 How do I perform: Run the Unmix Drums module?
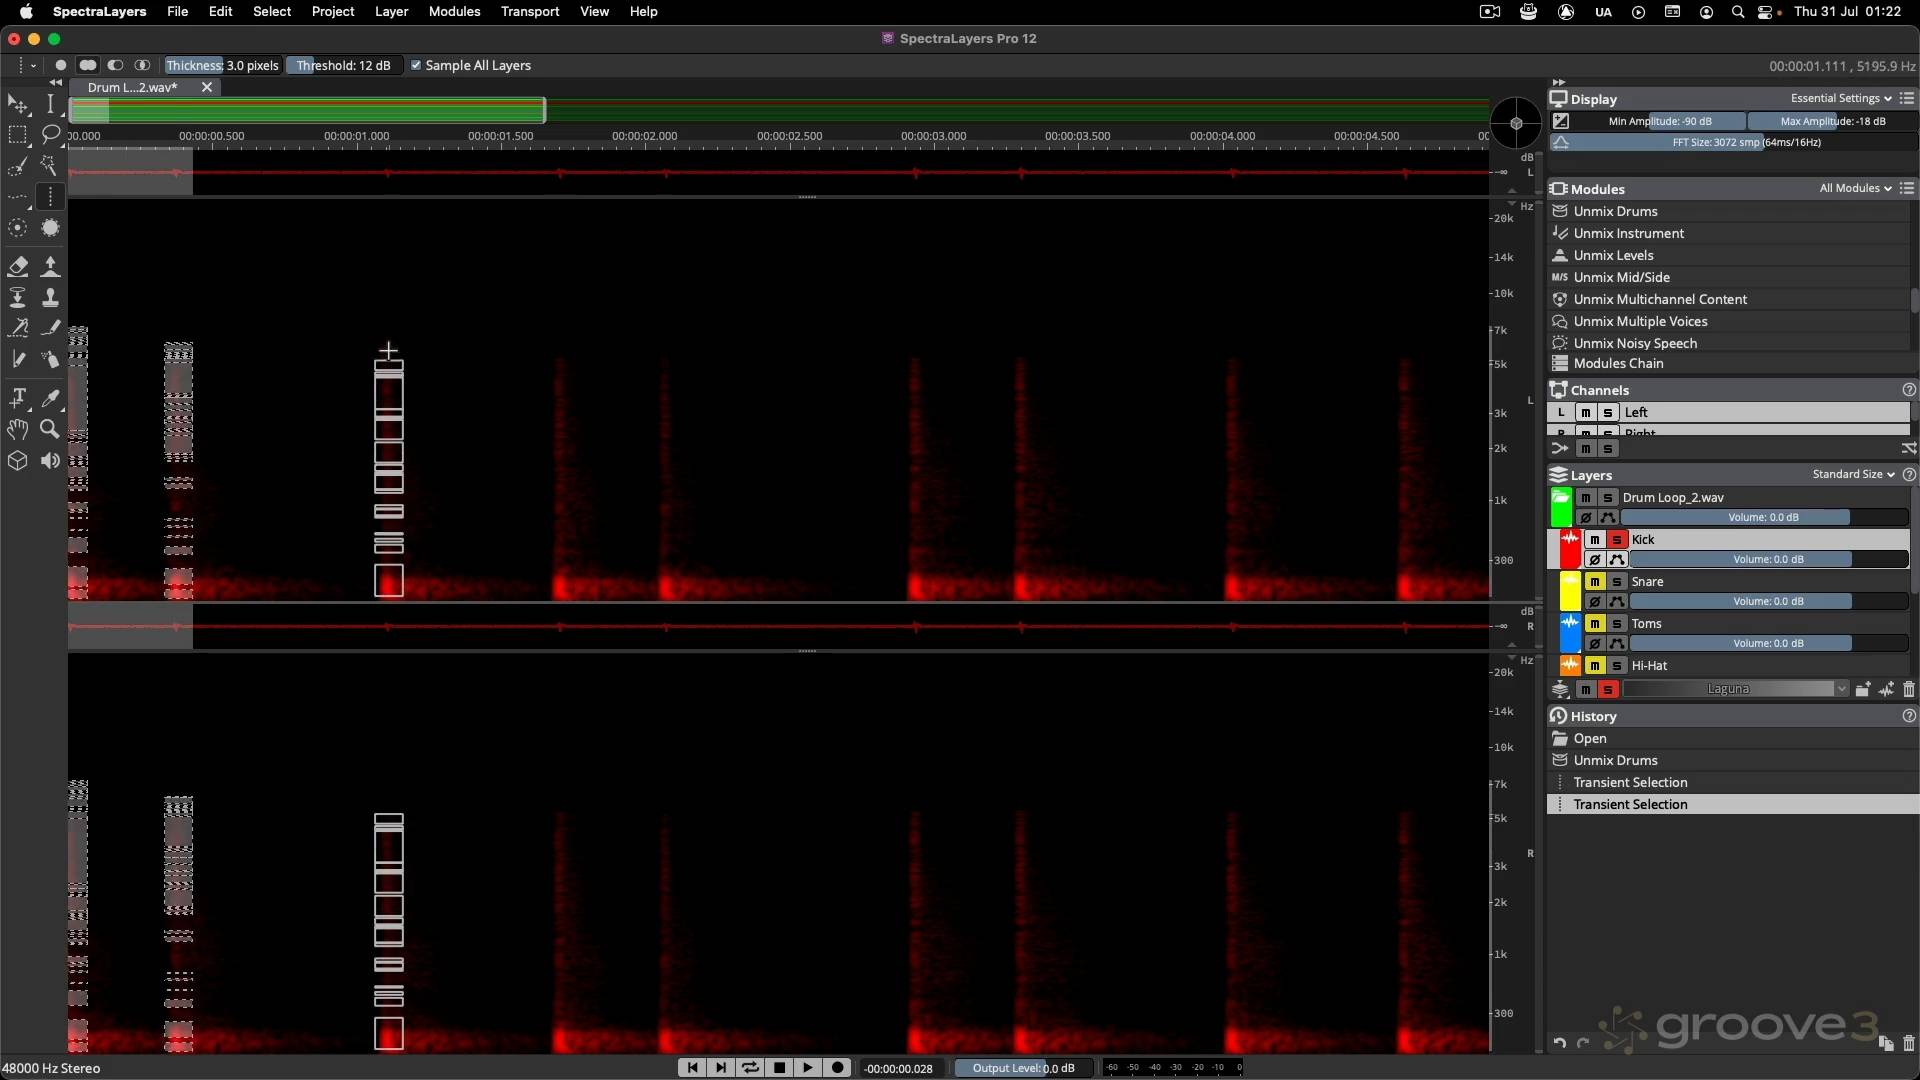coord(1615,211)
